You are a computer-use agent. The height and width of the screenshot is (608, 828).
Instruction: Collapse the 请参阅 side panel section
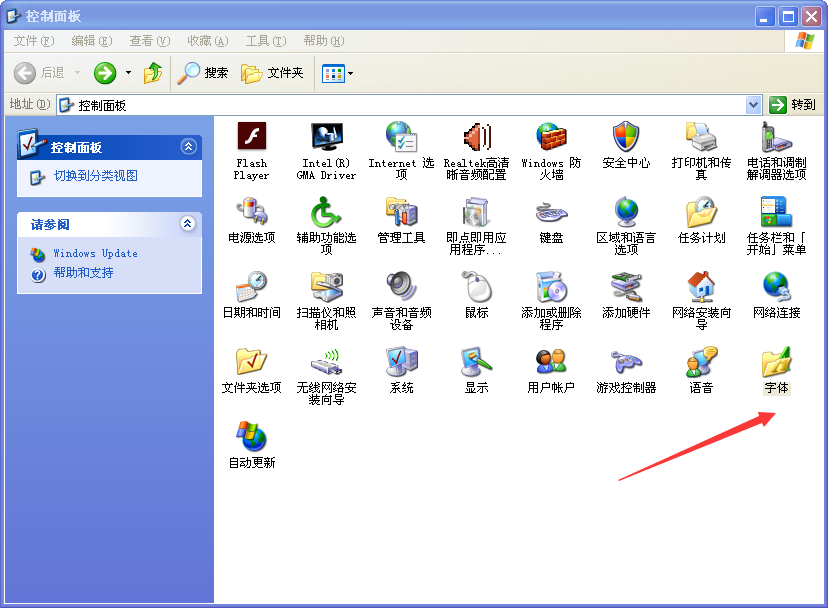(x=187, y=223)
